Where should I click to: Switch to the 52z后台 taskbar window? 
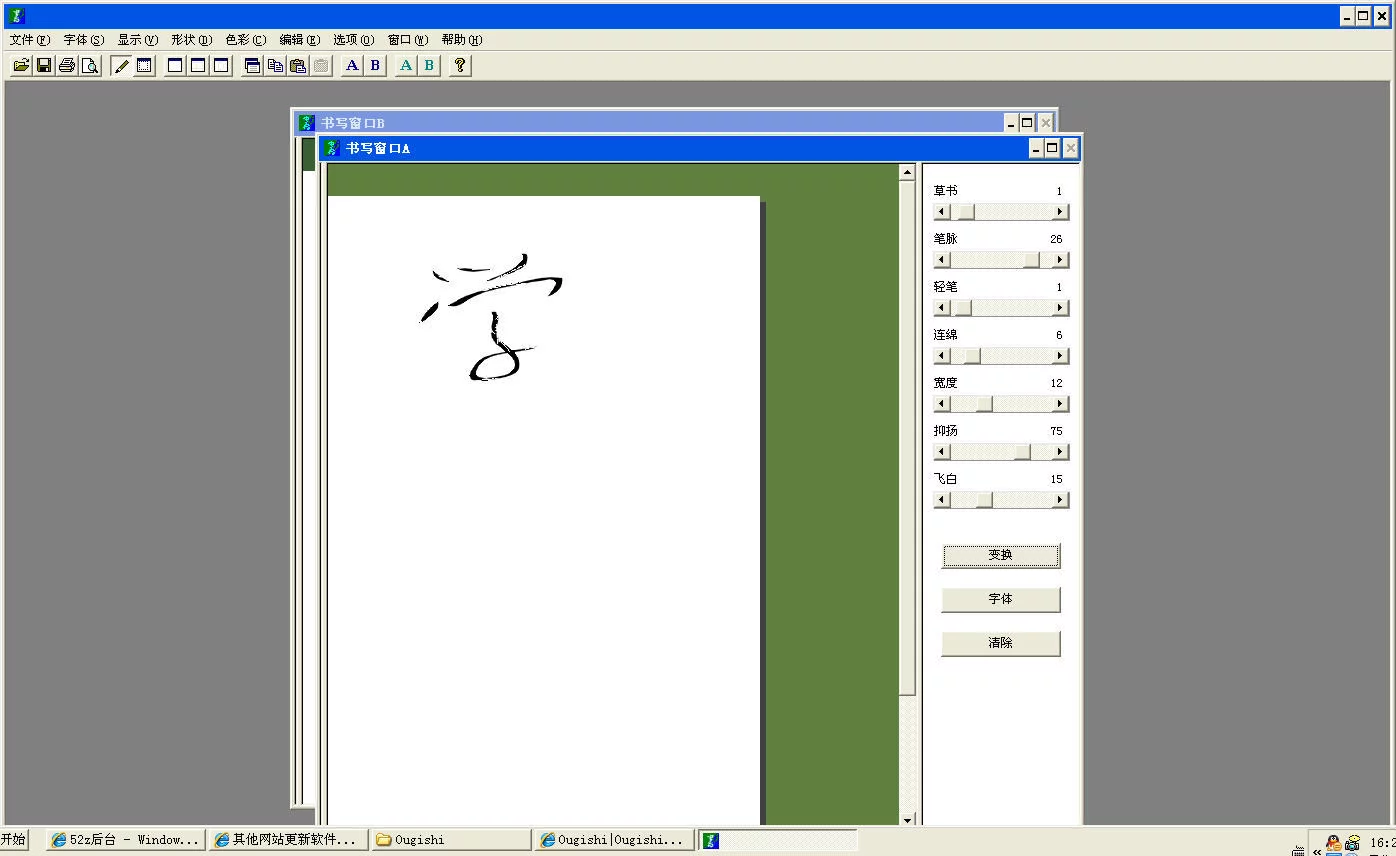[x=125, y=840]
